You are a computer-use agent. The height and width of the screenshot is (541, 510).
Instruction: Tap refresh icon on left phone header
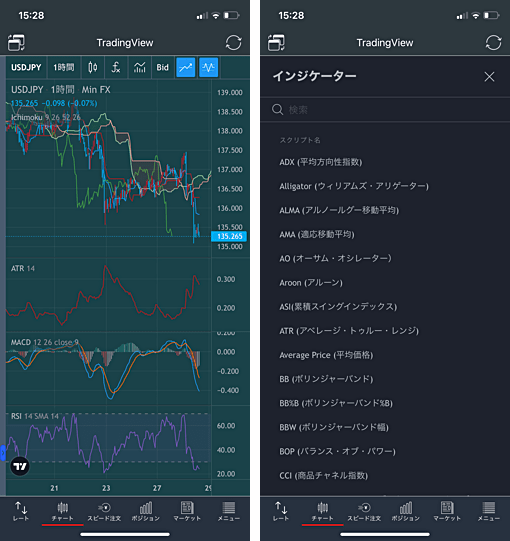233,42
